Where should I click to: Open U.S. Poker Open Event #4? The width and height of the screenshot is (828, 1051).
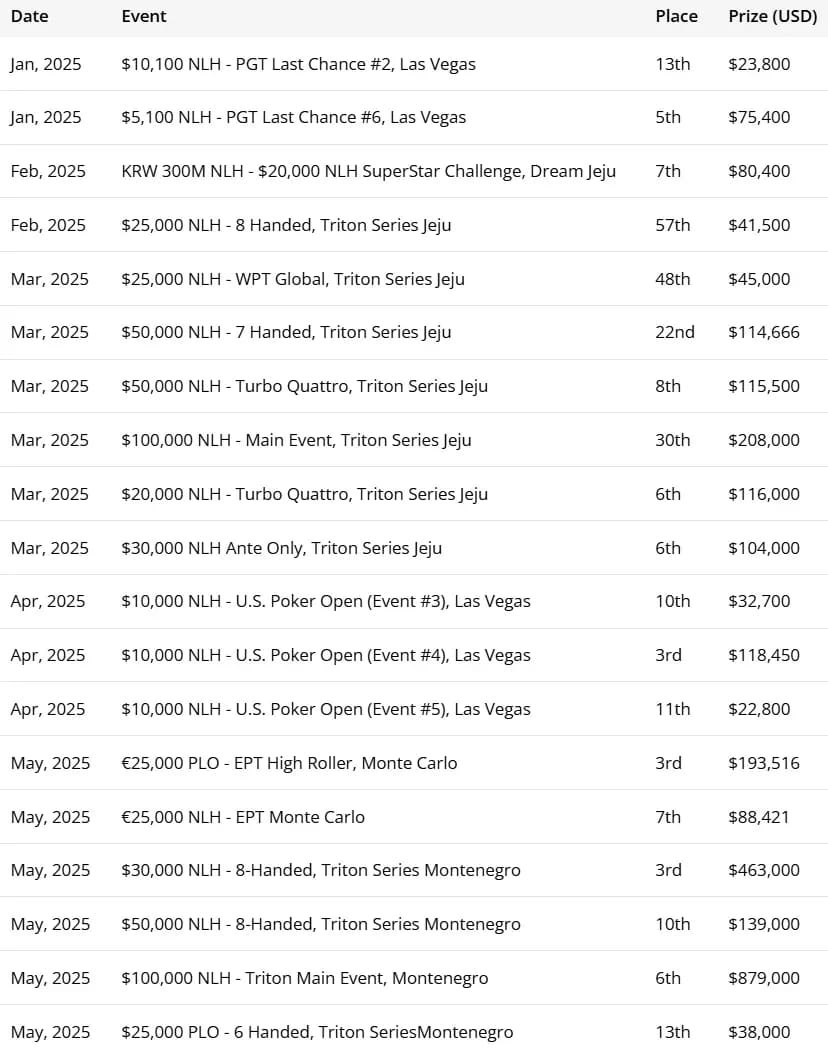click(326, 655)
